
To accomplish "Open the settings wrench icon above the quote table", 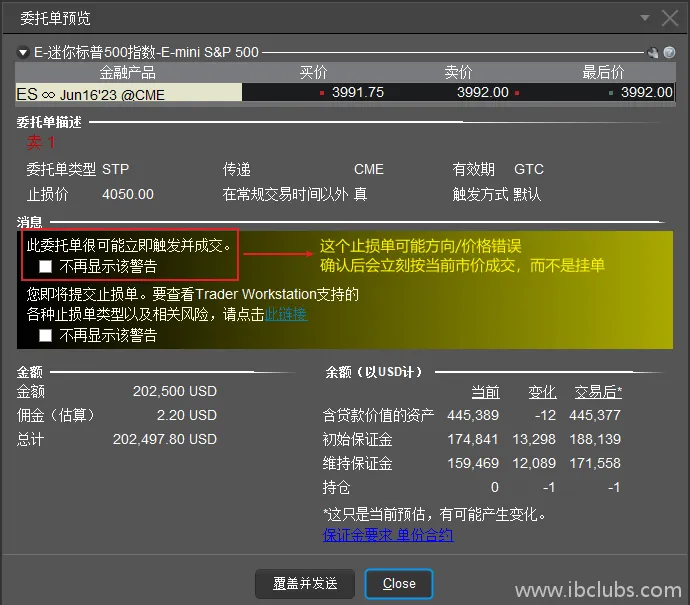I will click(653, 53).
